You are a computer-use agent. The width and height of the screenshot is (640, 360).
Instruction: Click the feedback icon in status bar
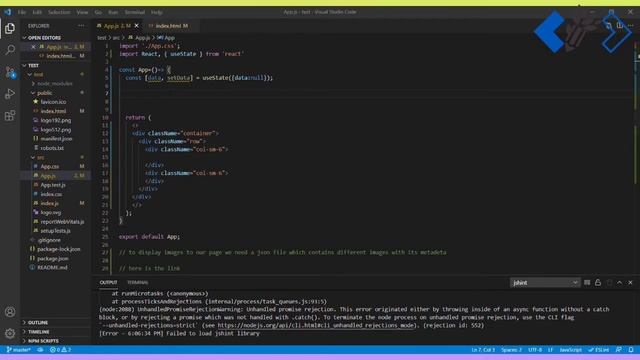click(619, 350)
